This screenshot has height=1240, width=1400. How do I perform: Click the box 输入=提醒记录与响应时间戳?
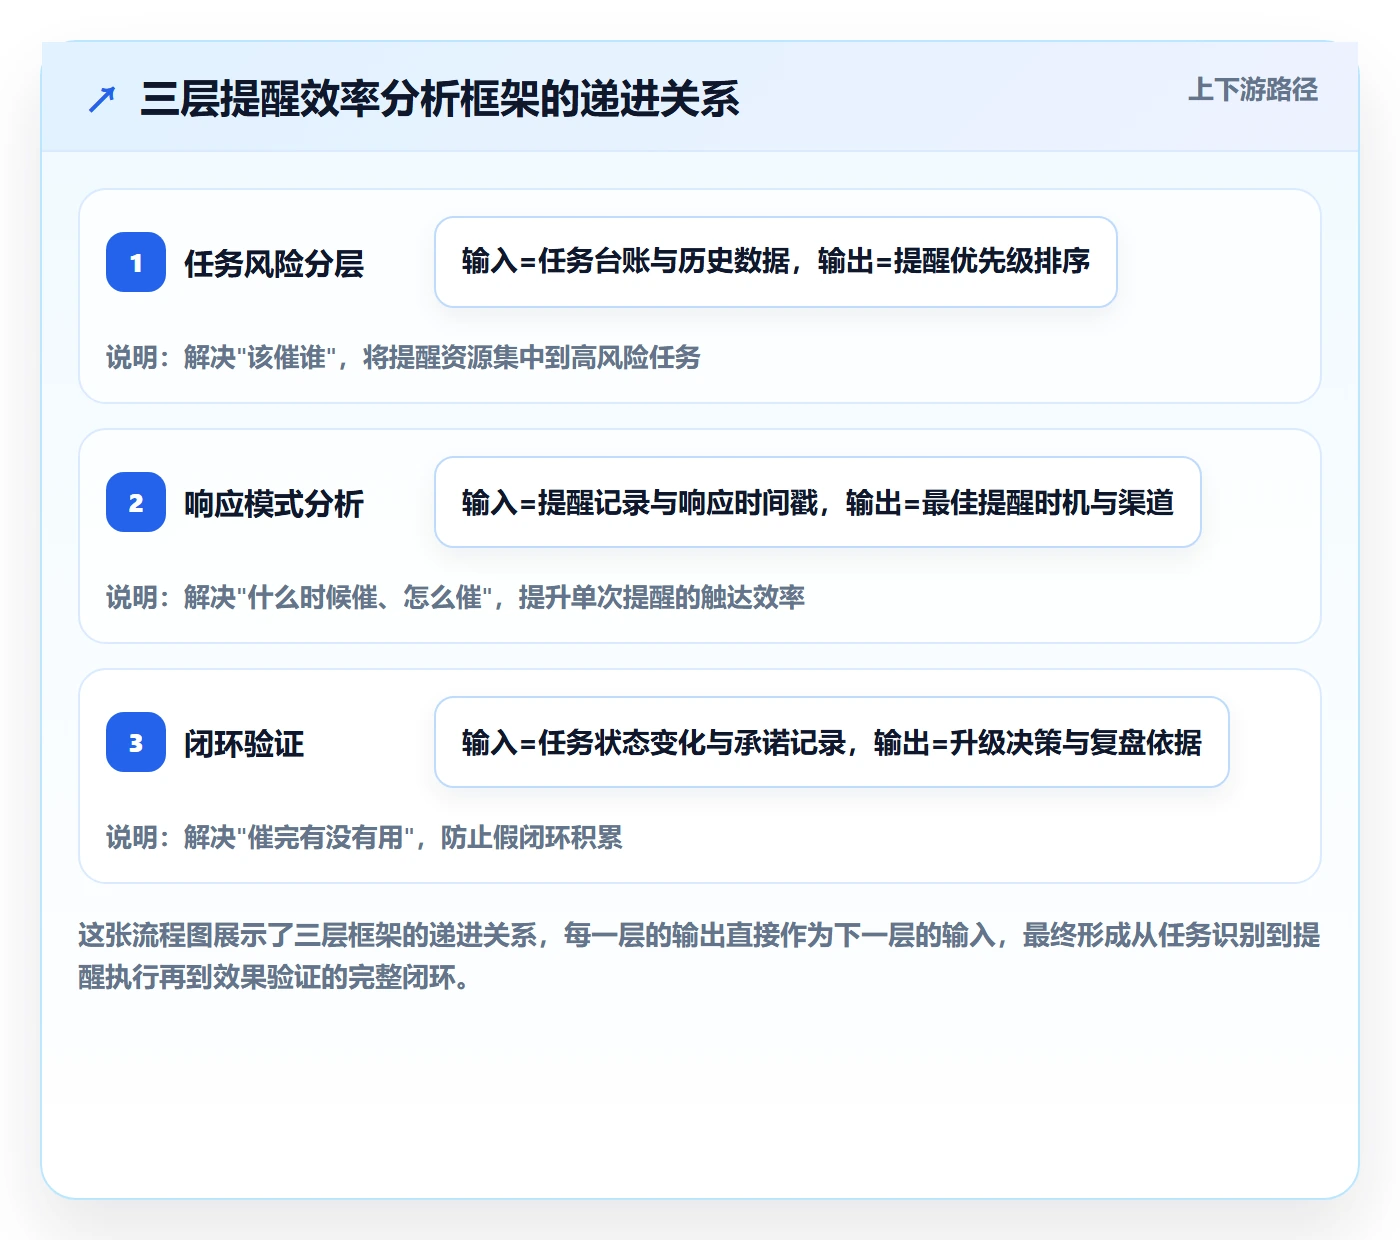[x=818, y=502]
